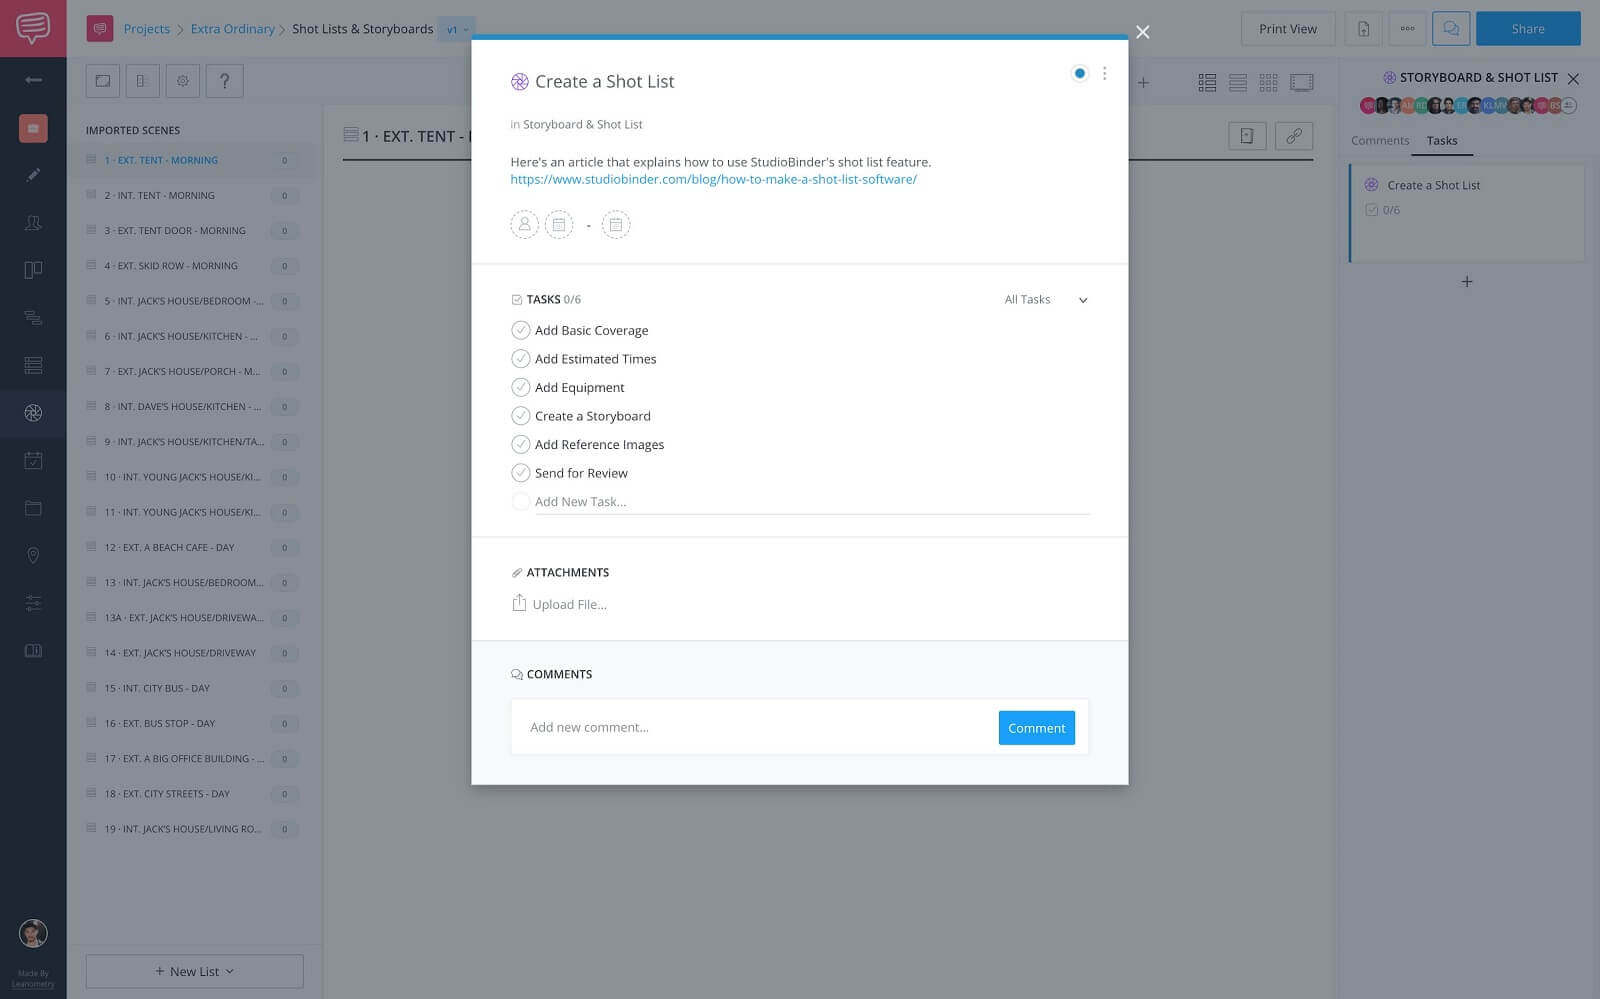
Task: Open the card's vertical dots menu
Action: 1104,73
